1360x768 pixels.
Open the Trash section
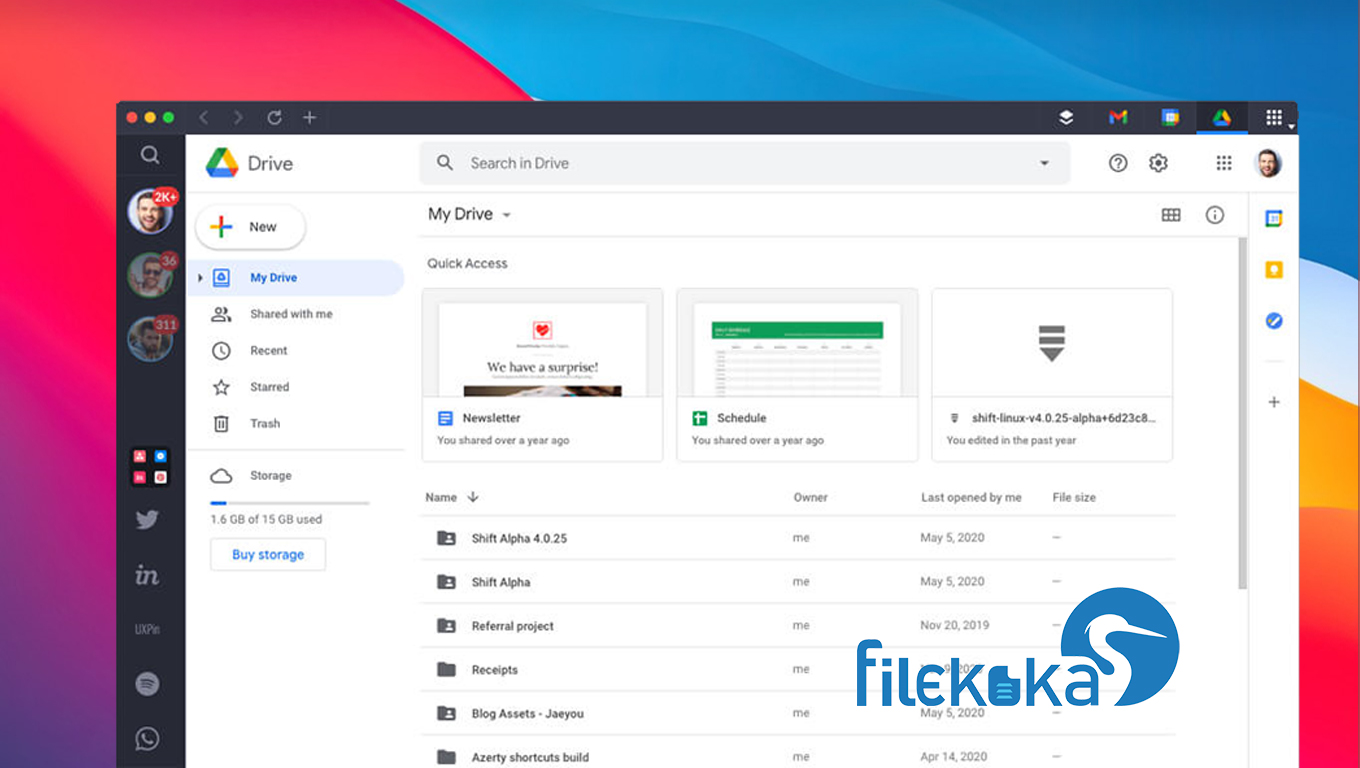[x=264, y=424]
